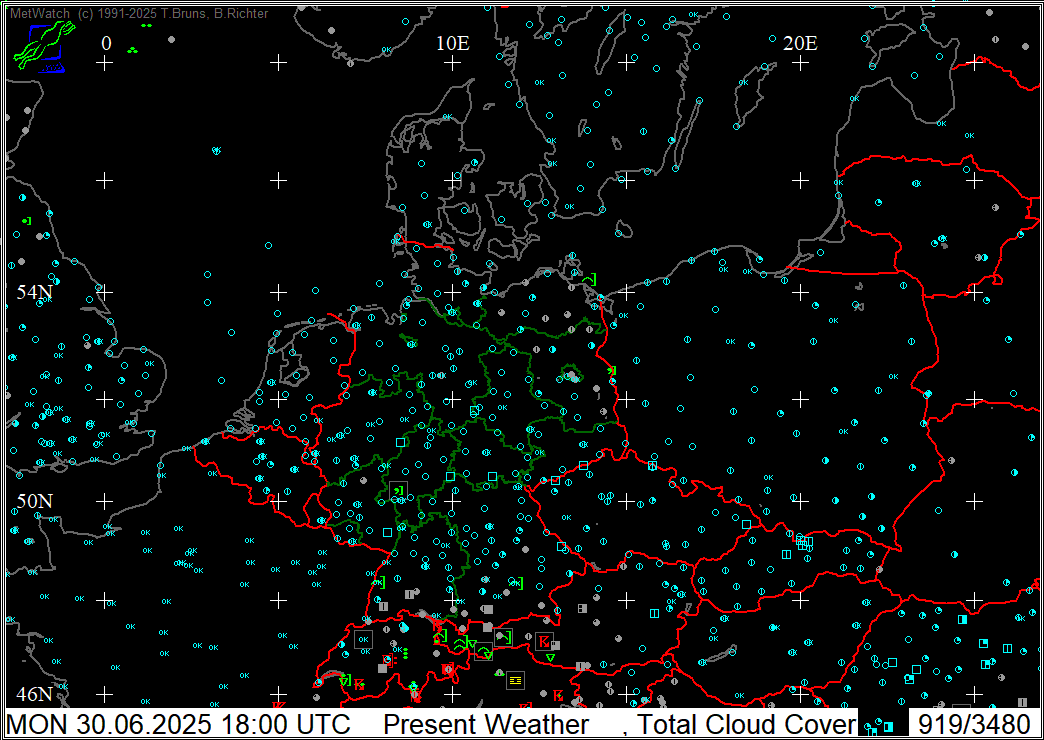The height and width of the screenshot is (740, 1044).
Task: Click gray four-pane square symbol in Austria
Action: click(x=583, y=609)
